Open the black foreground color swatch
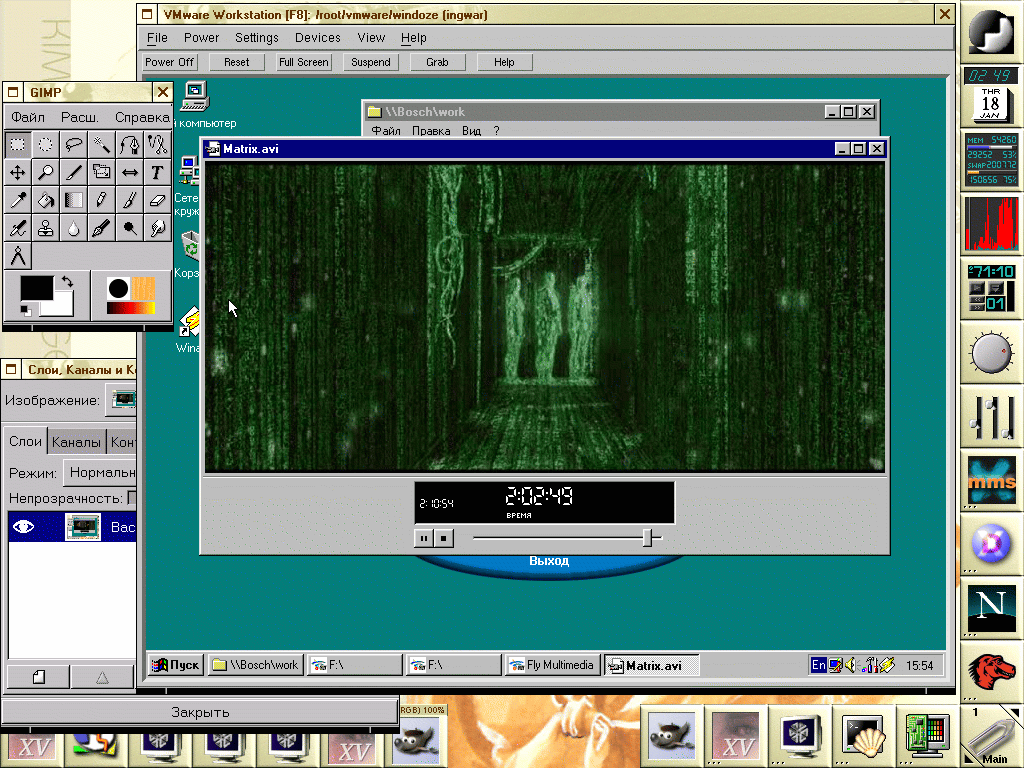The image size is (1024, 768). (x=37, y=289)
